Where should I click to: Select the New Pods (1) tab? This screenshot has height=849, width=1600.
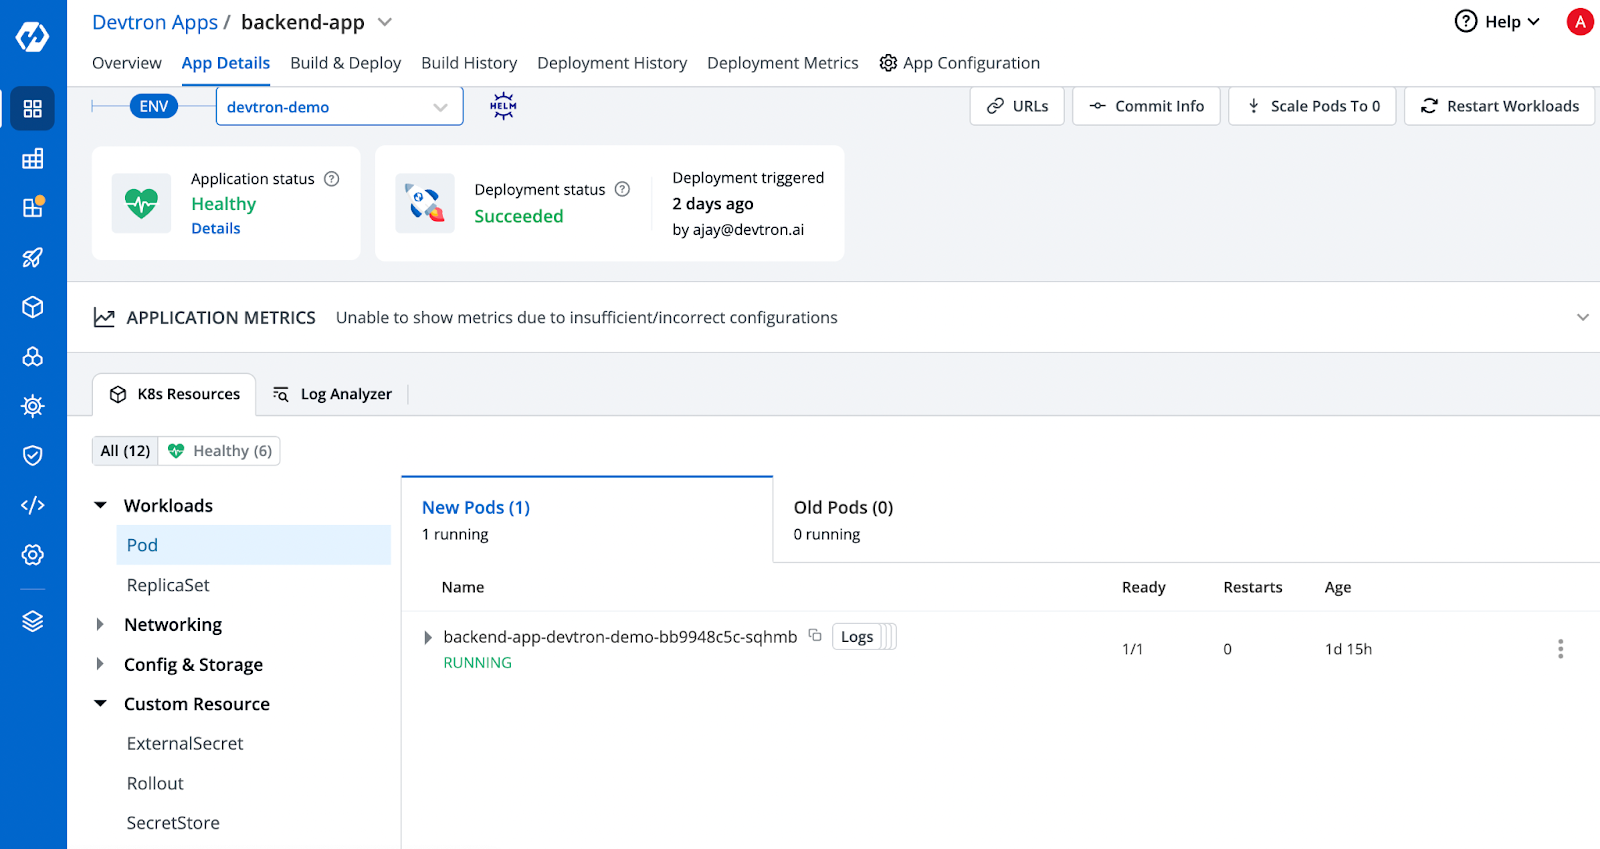[x=587, y=519]
